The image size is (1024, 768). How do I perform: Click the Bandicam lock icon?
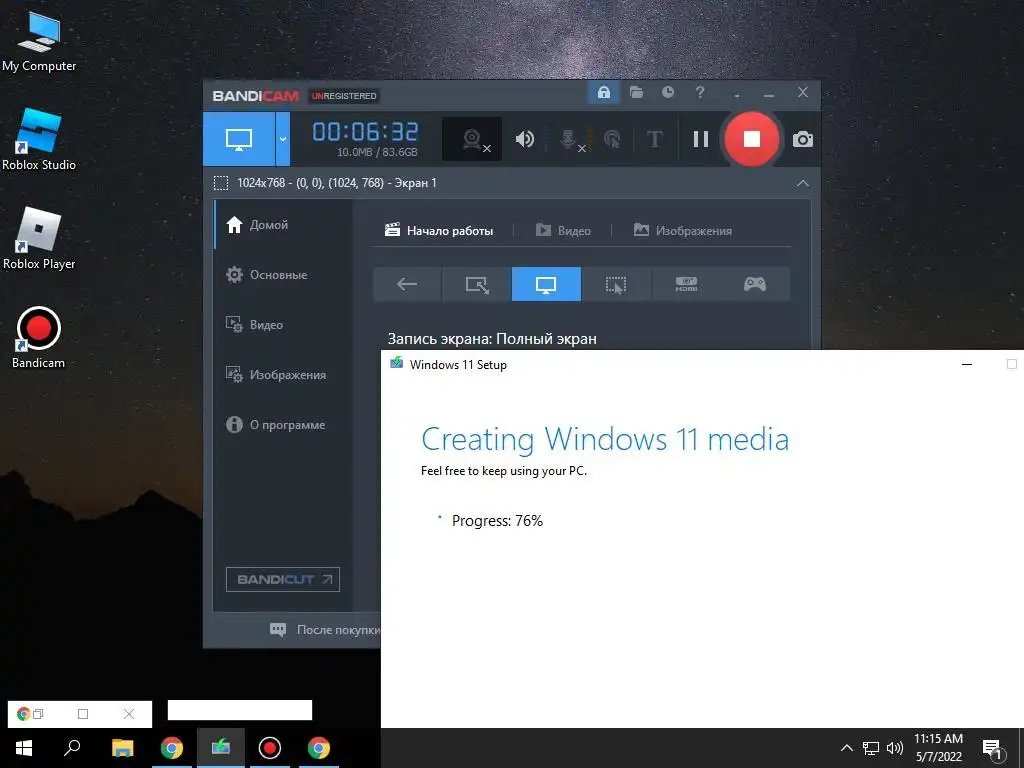coord(604,93)
